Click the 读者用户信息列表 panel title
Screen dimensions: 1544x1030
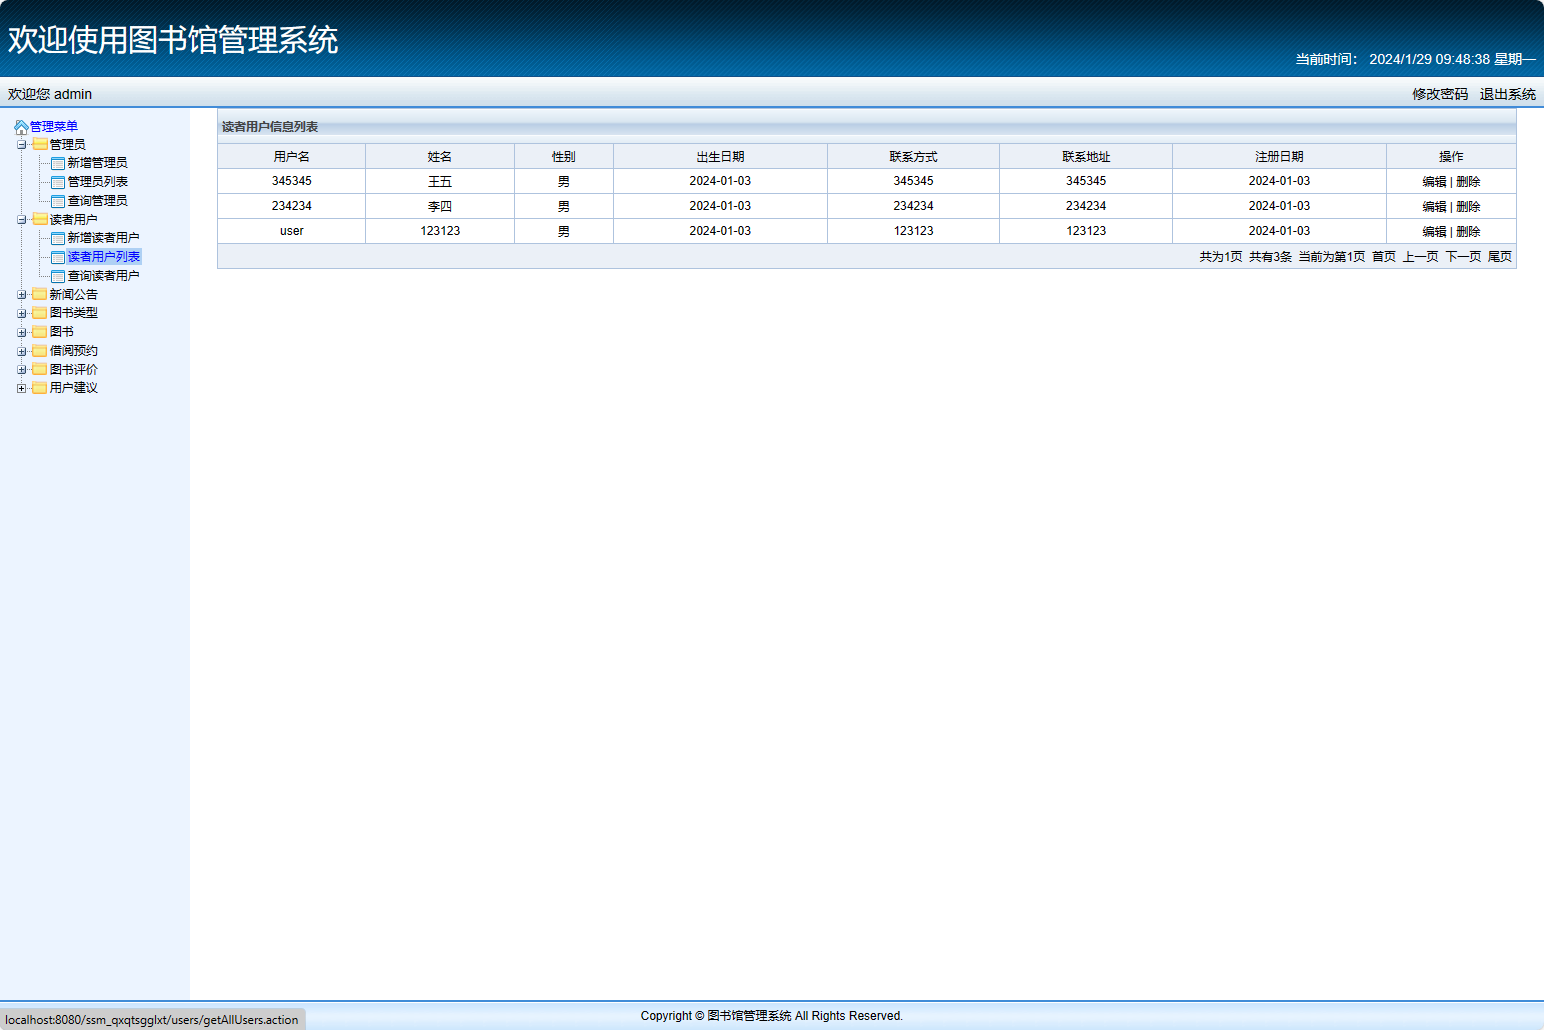(270, 127)
